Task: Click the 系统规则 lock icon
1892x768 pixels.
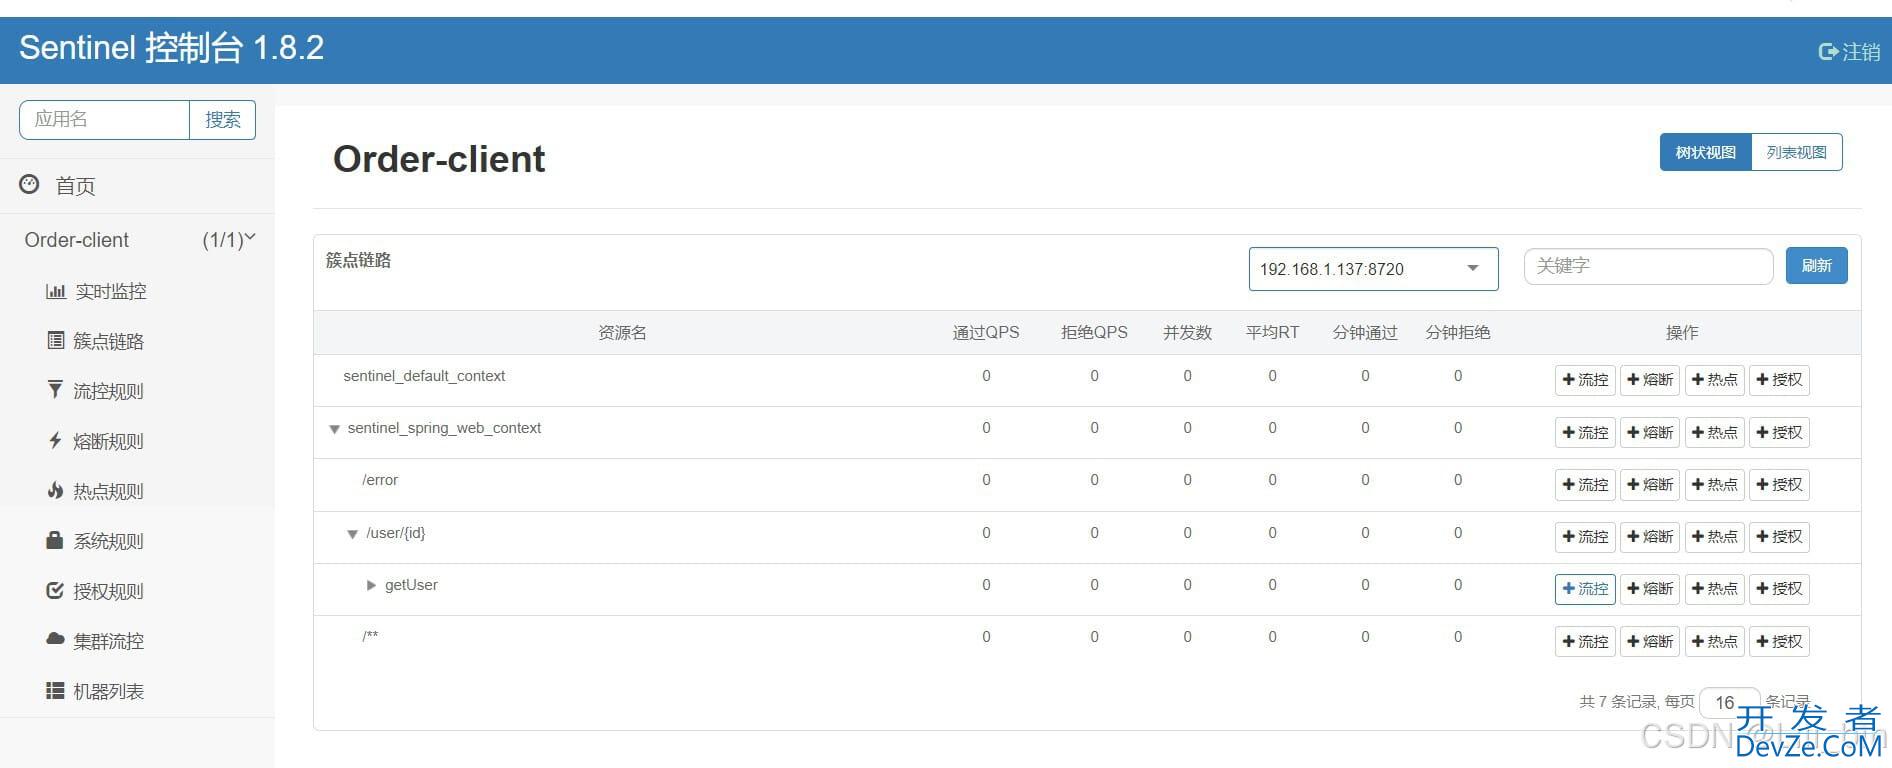Action: [56, 540]
